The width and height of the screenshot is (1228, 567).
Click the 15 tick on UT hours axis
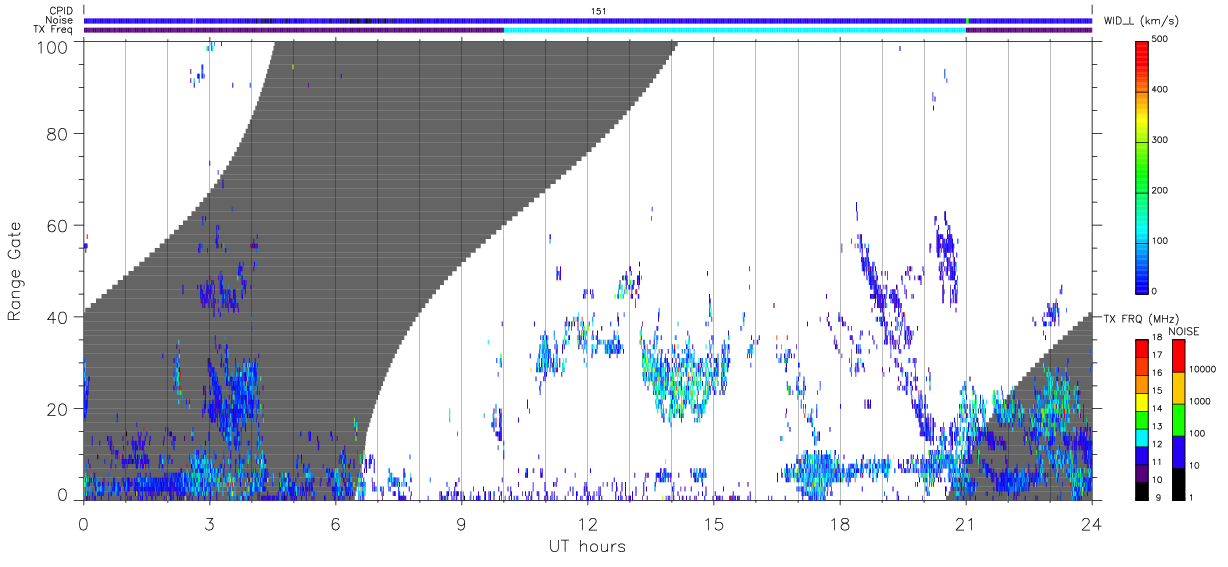tap(713, 523)
